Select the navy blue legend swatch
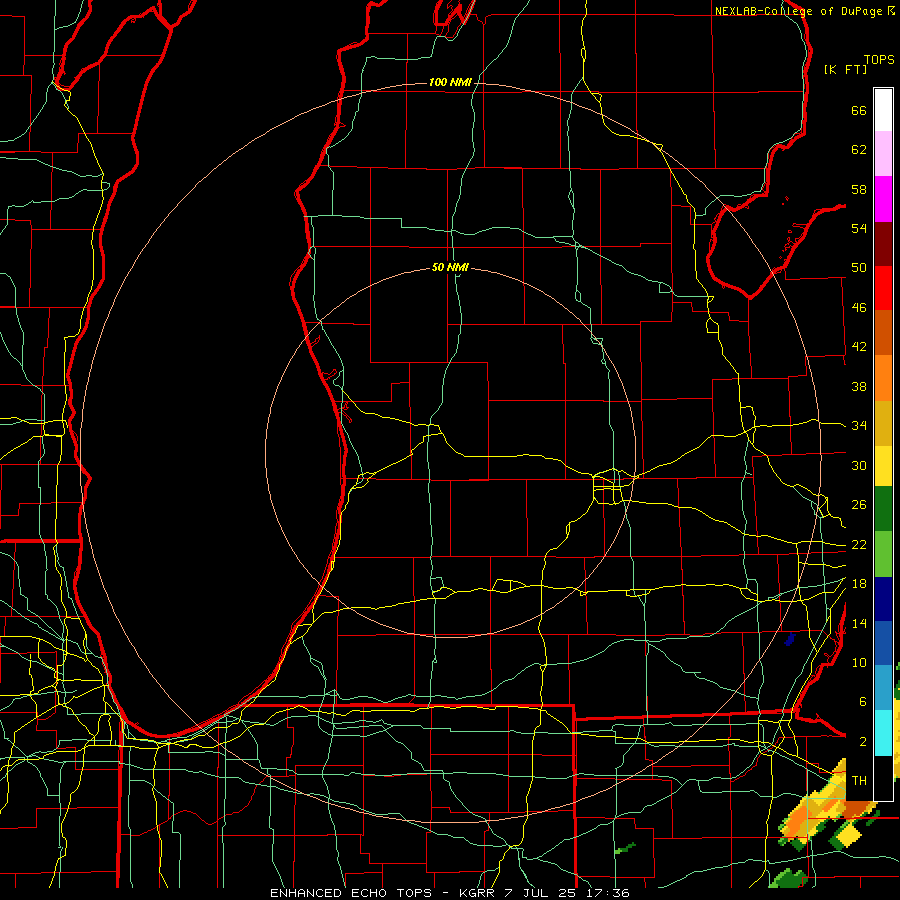This screenshot has height=900, width=900. click(x=883, y=599)
